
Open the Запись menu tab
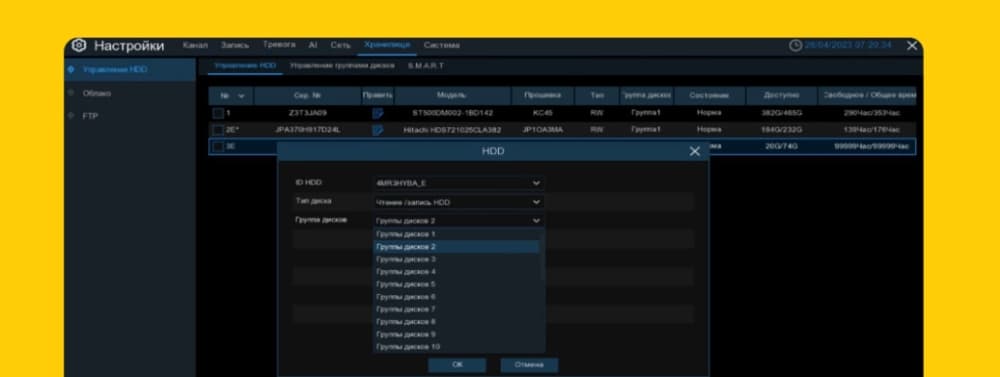[x=235, y=45]
